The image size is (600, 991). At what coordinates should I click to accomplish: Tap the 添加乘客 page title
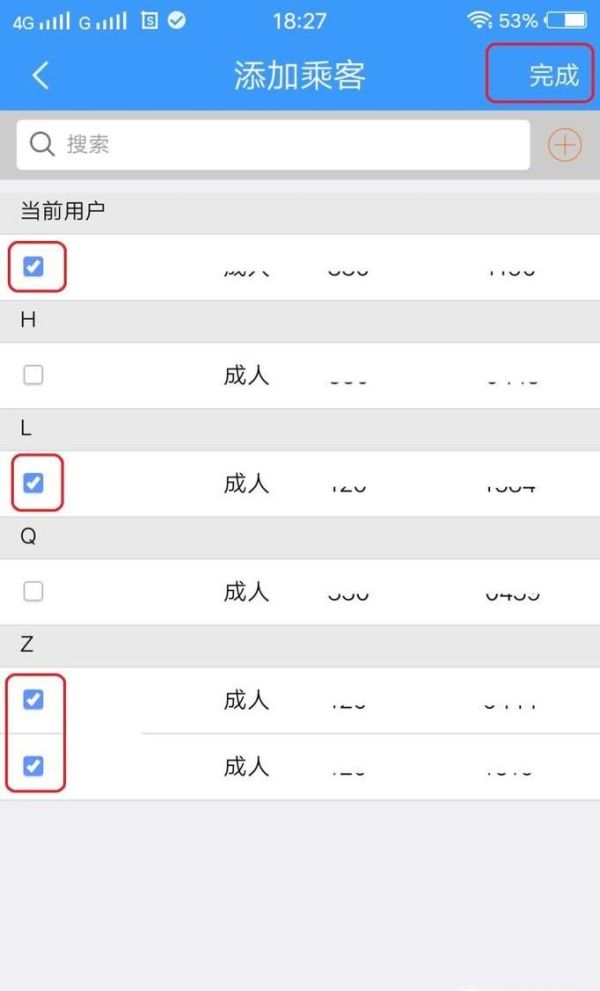pos(299,76)
